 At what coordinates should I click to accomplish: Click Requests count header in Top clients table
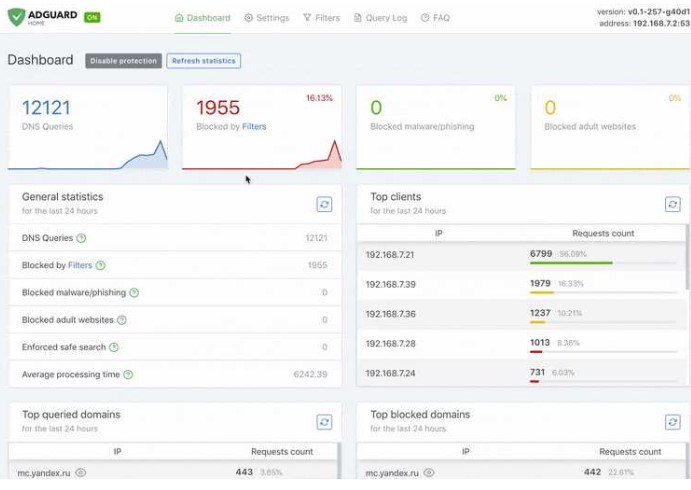(603, 233)
